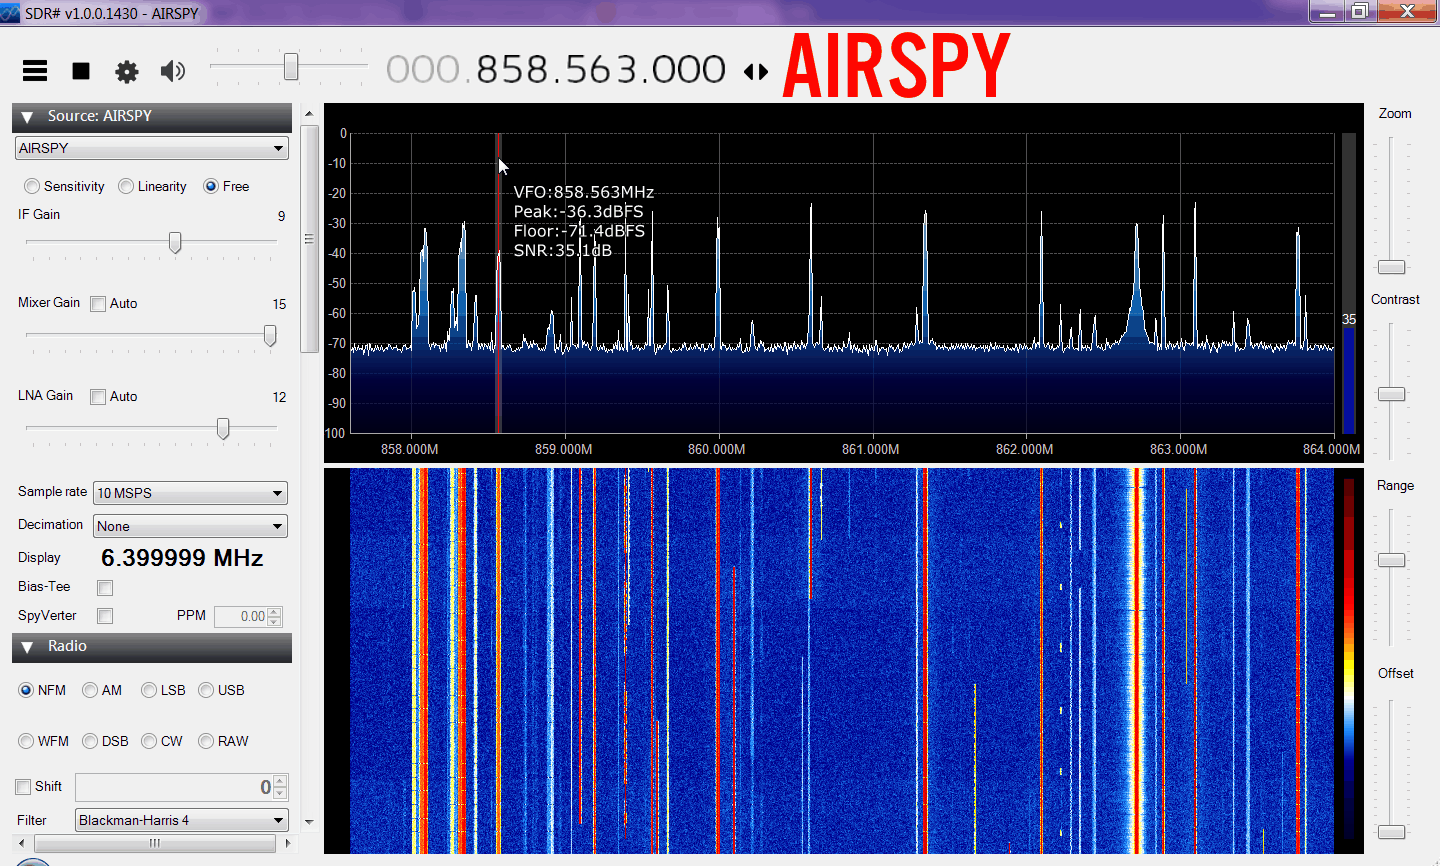
Task: Increment the Shift value stepper up
Action: pos(280,781)
